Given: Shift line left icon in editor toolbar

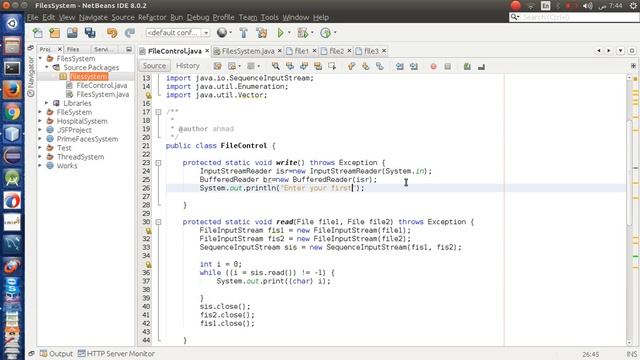Looking at the screenshot, I should tap(399, 66).
